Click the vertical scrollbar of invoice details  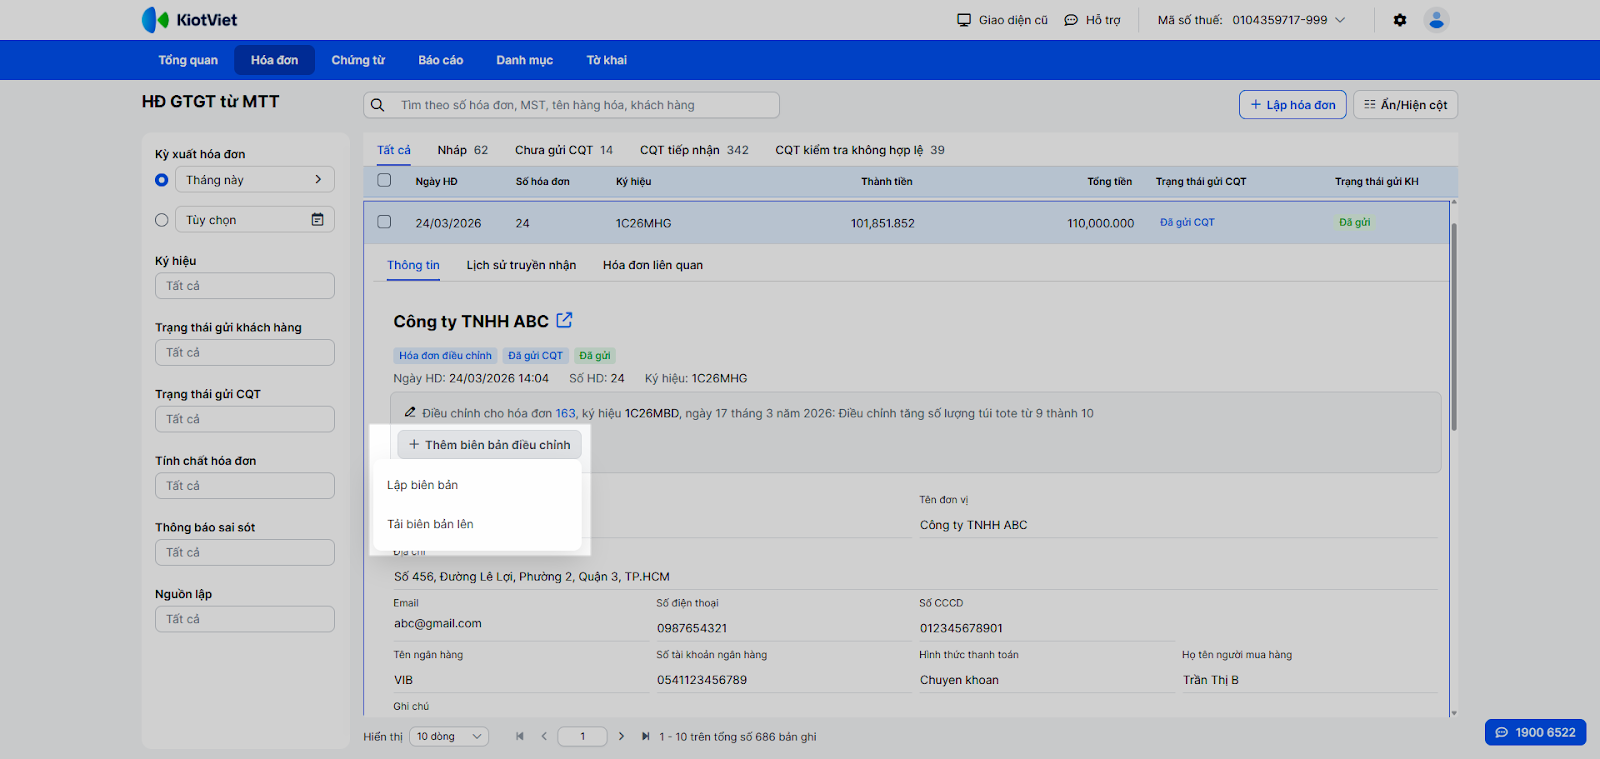coord(1454,327)
